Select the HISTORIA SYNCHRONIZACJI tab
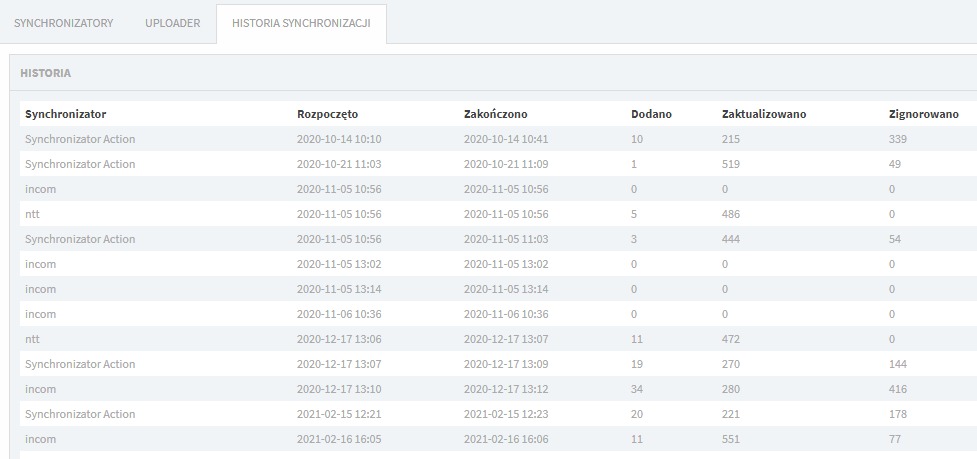977x459 pixels. [x=302, y=24]
